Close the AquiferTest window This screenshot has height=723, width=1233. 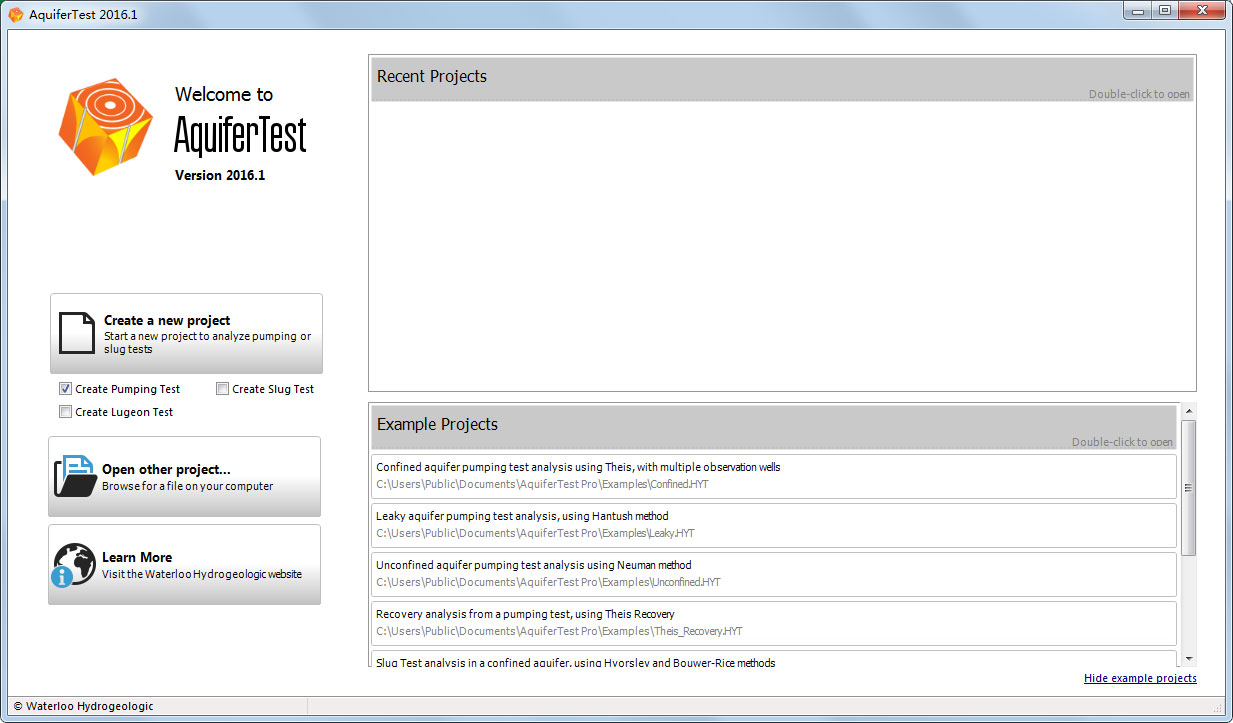(x=1201, y=10)
